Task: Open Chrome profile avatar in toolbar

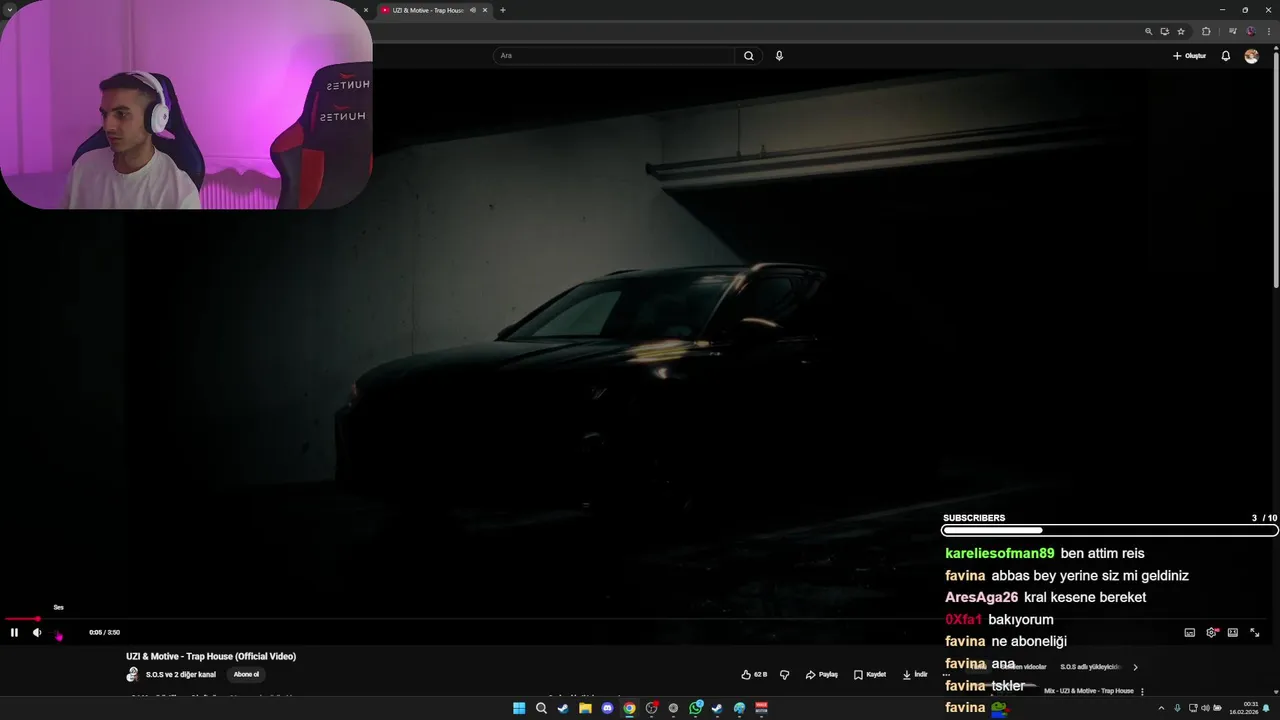Action: click(x=1250, y=31)
